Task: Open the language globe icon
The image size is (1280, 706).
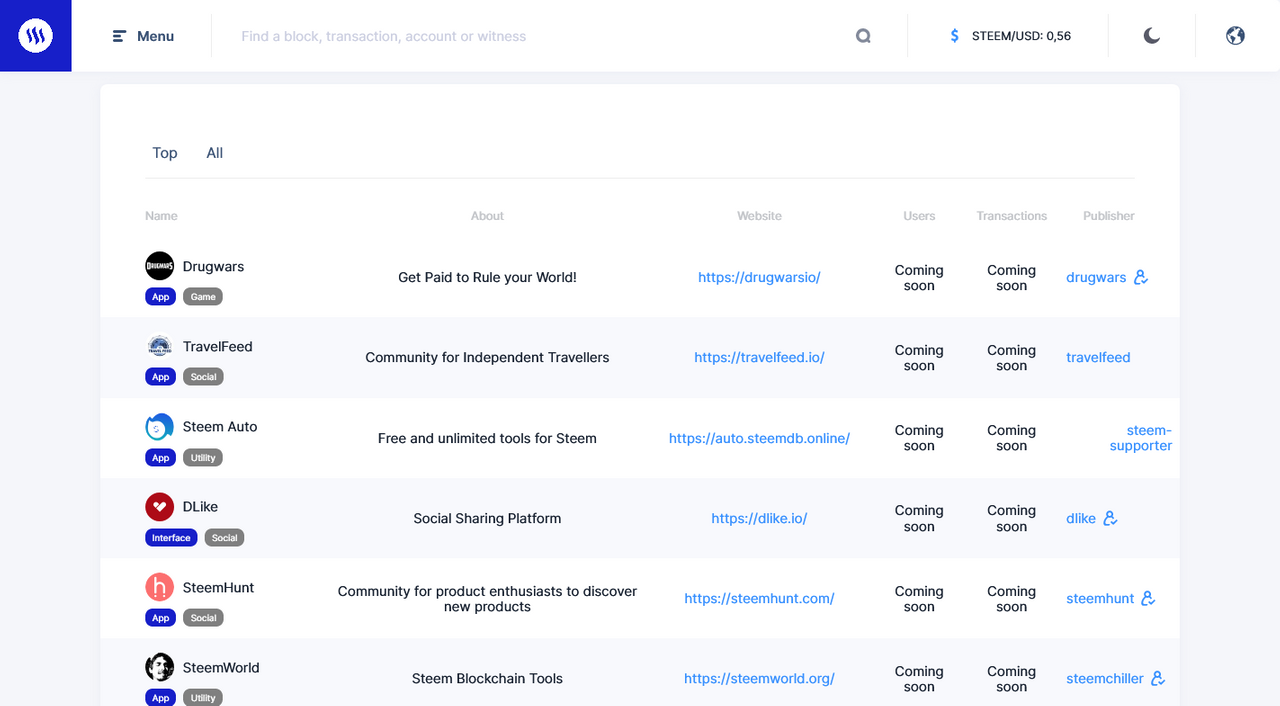Action: tap(1235, 36)
